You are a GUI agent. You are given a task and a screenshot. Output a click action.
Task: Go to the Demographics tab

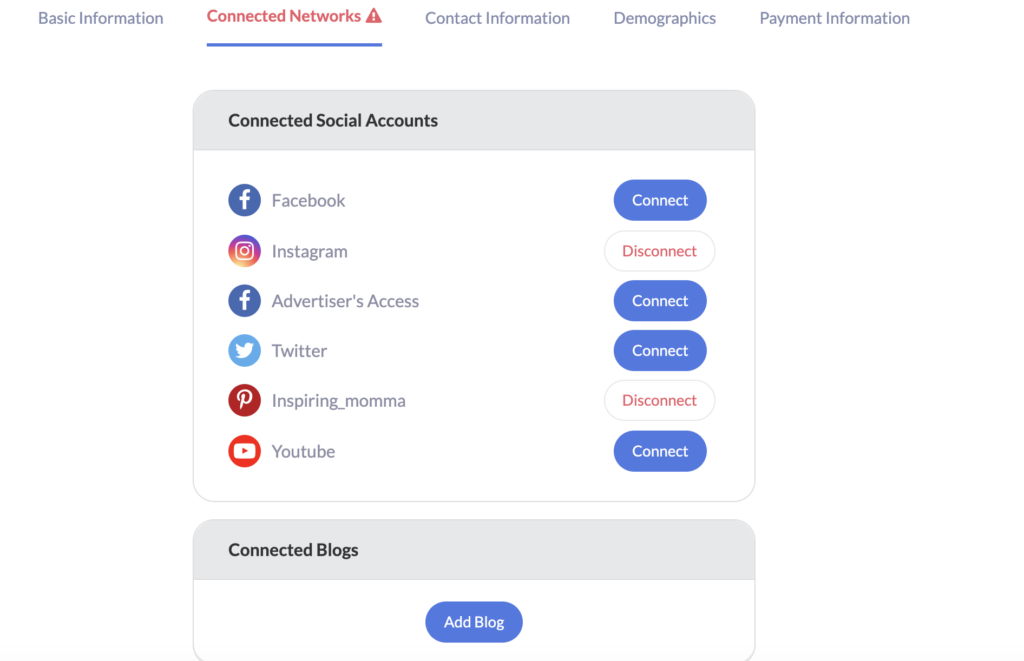[x=664, y=18]
